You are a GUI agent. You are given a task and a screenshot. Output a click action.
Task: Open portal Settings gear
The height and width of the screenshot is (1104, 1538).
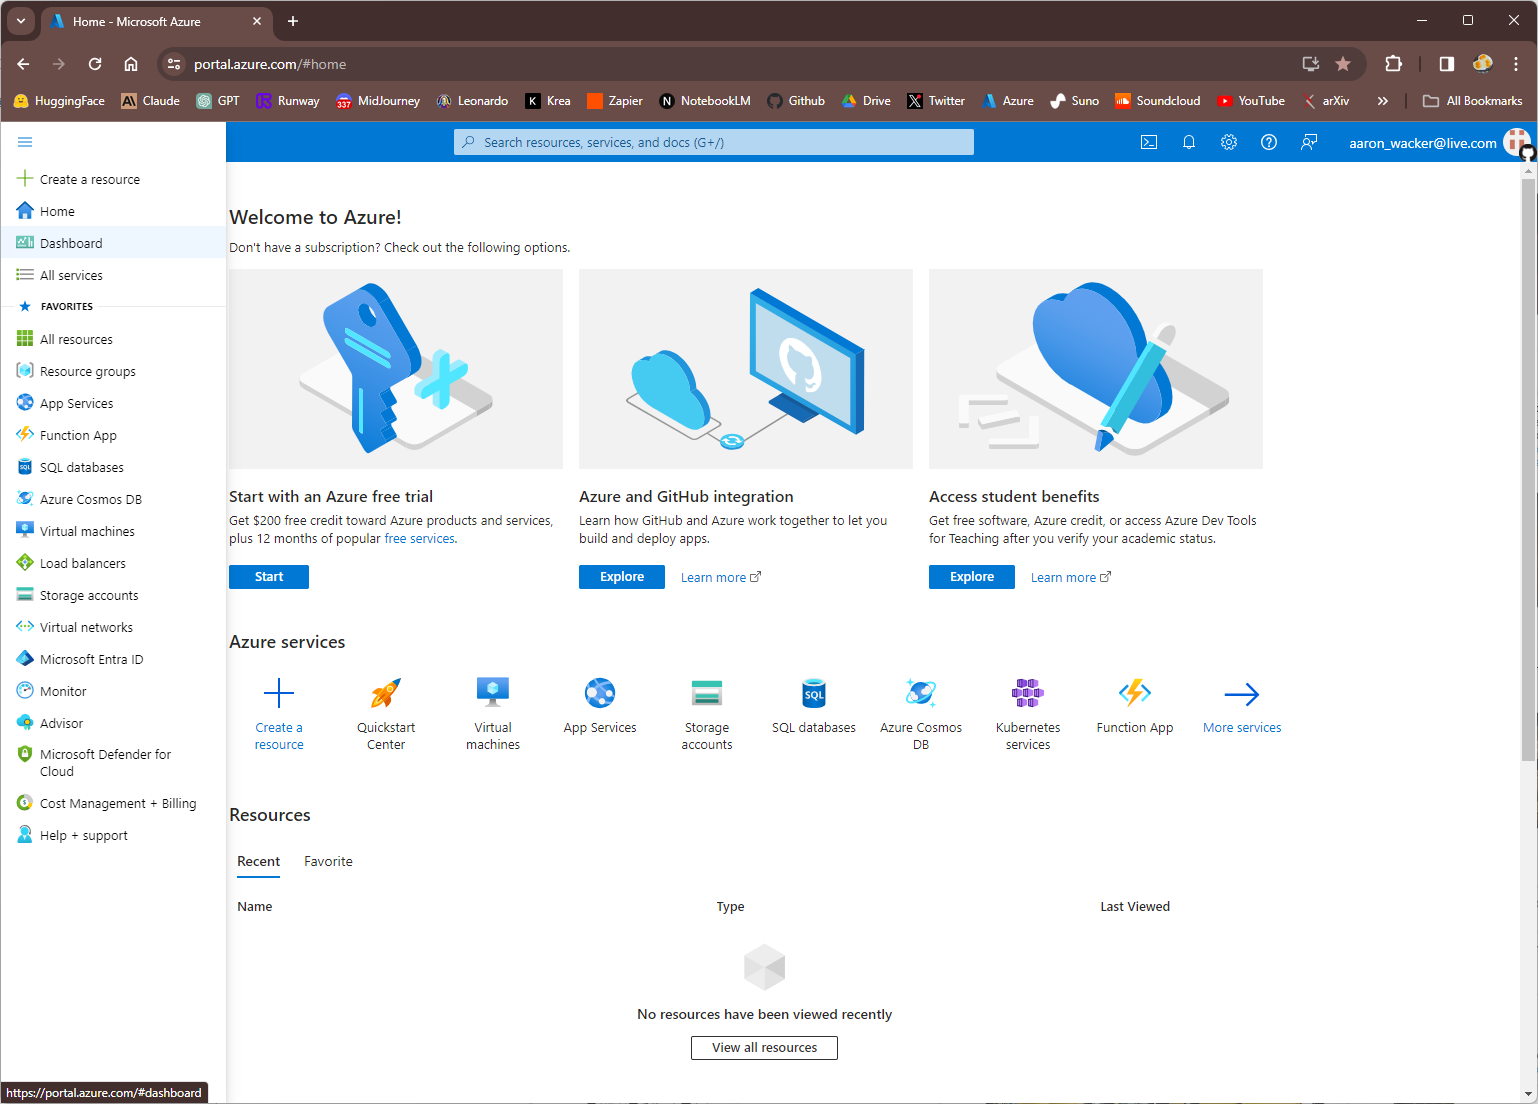point(1229,142)
